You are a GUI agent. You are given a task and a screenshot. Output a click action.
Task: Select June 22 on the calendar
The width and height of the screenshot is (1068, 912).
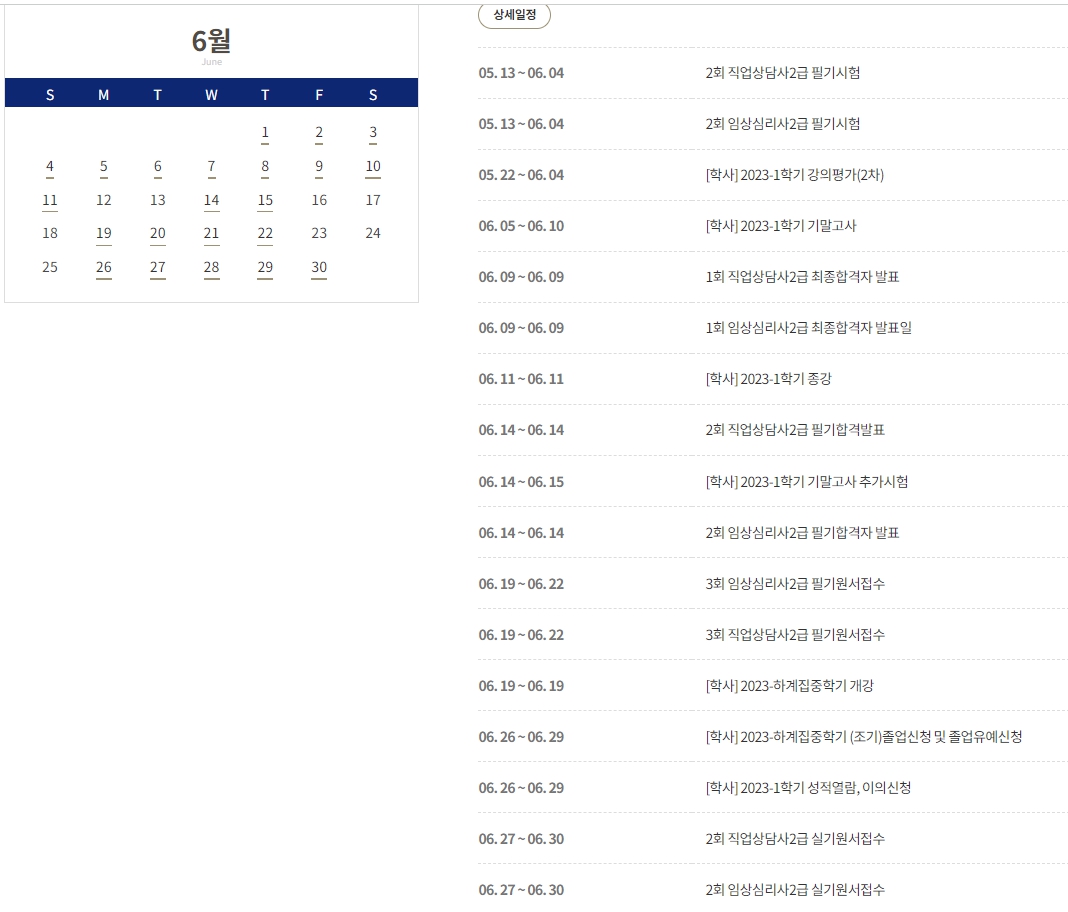(x=265, y=234)
